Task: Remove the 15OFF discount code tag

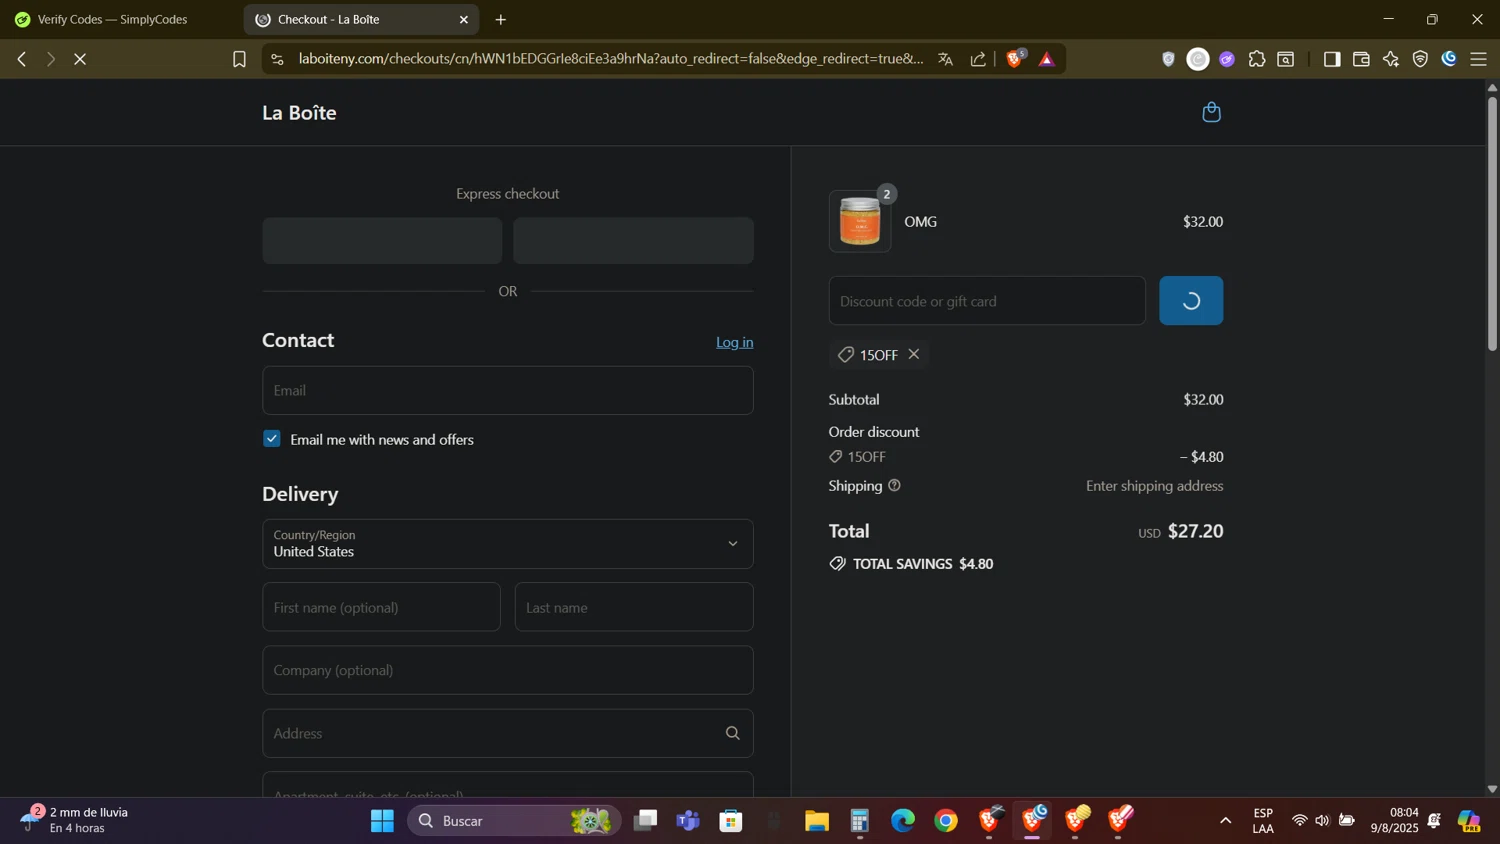Action: click(x=913, y=354)
